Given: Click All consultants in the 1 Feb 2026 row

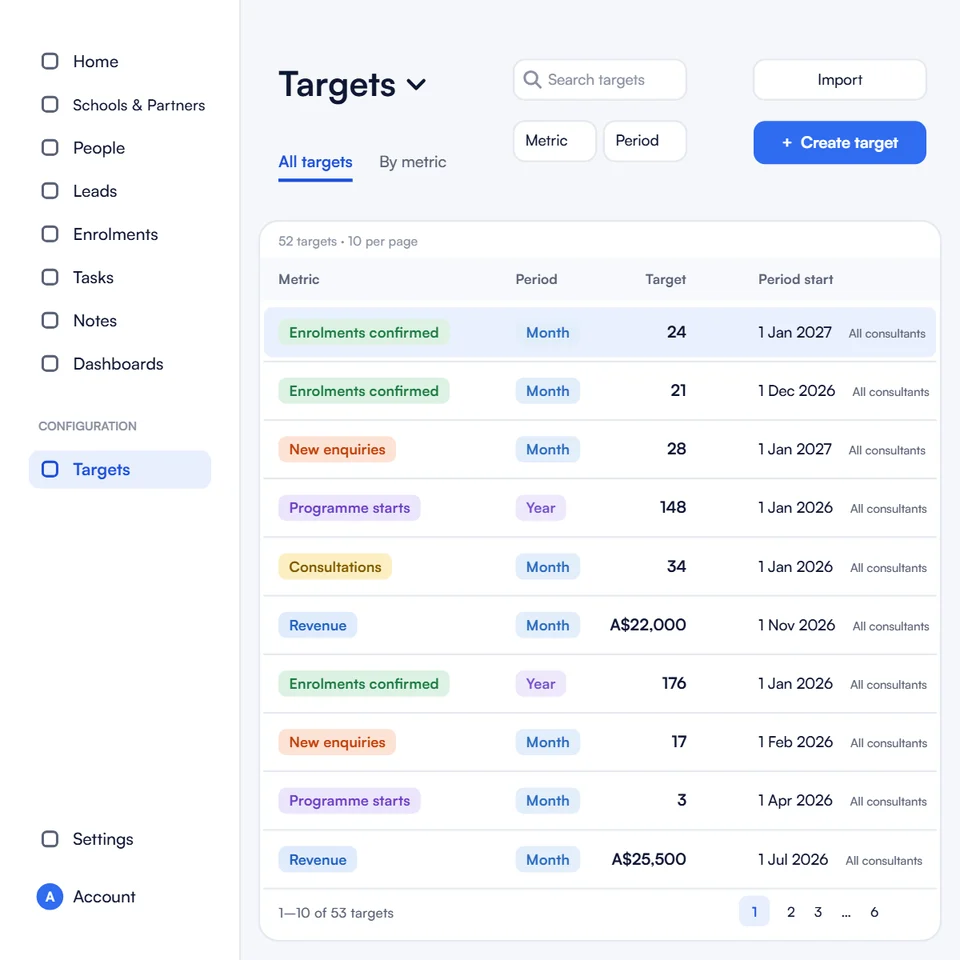Looking at the screenshot, I should point(888,743).
